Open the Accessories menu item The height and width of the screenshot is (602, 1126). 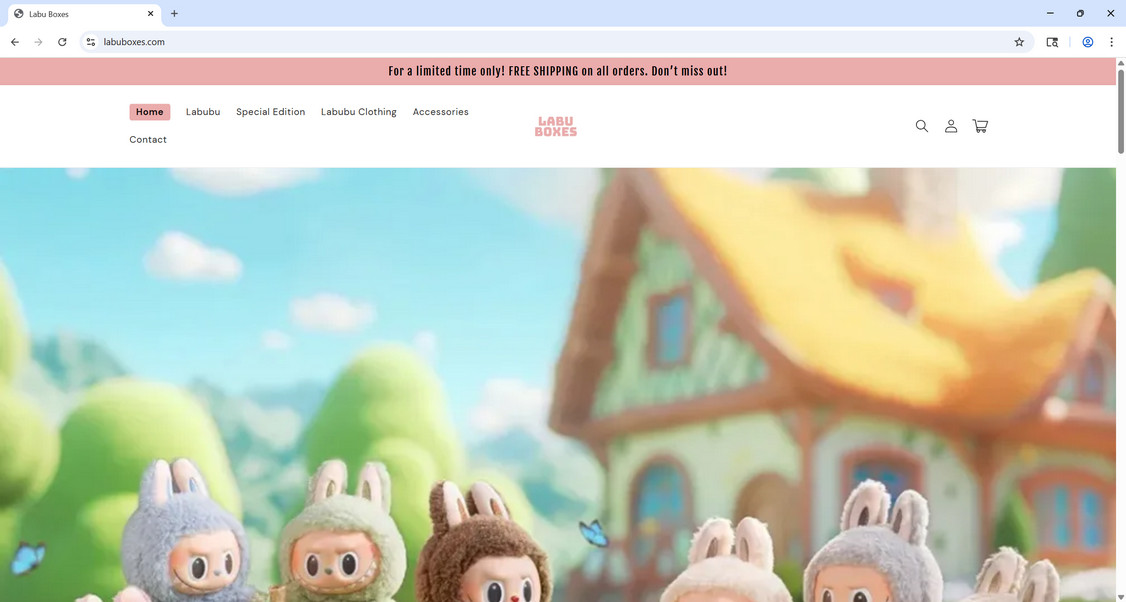(440, 112)
